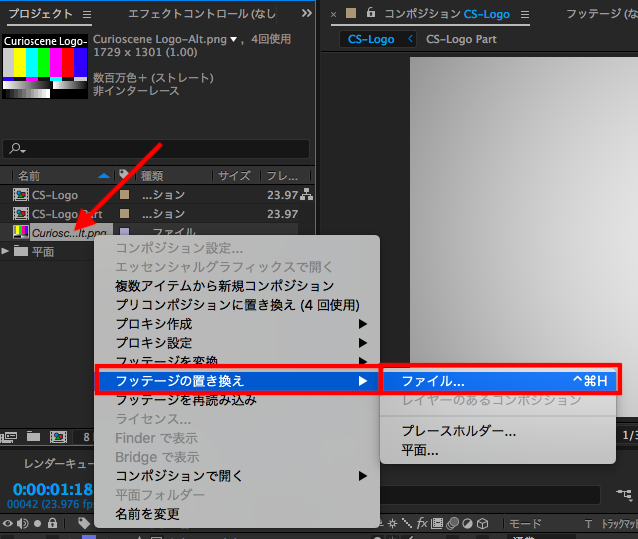
Task: Focus the timeline layer search field
Action: pyautogui.click(x=491, y=495)
